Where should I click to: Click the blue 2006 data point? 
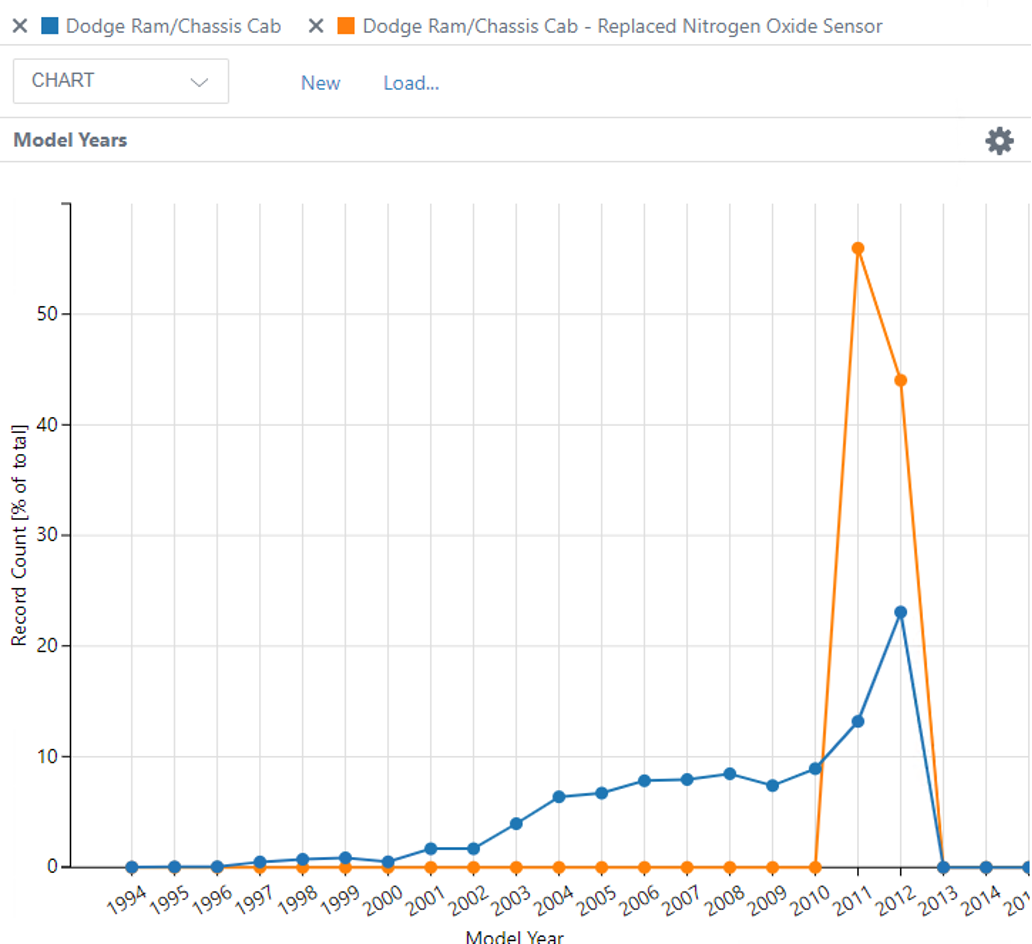(x=644, y=781)
